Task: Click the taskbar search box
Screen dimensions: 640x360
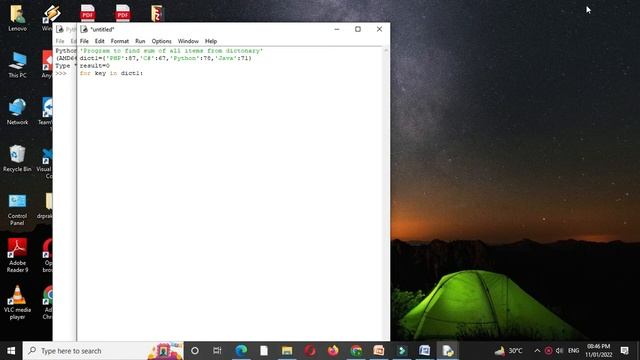Action: (x=103, y=351)
